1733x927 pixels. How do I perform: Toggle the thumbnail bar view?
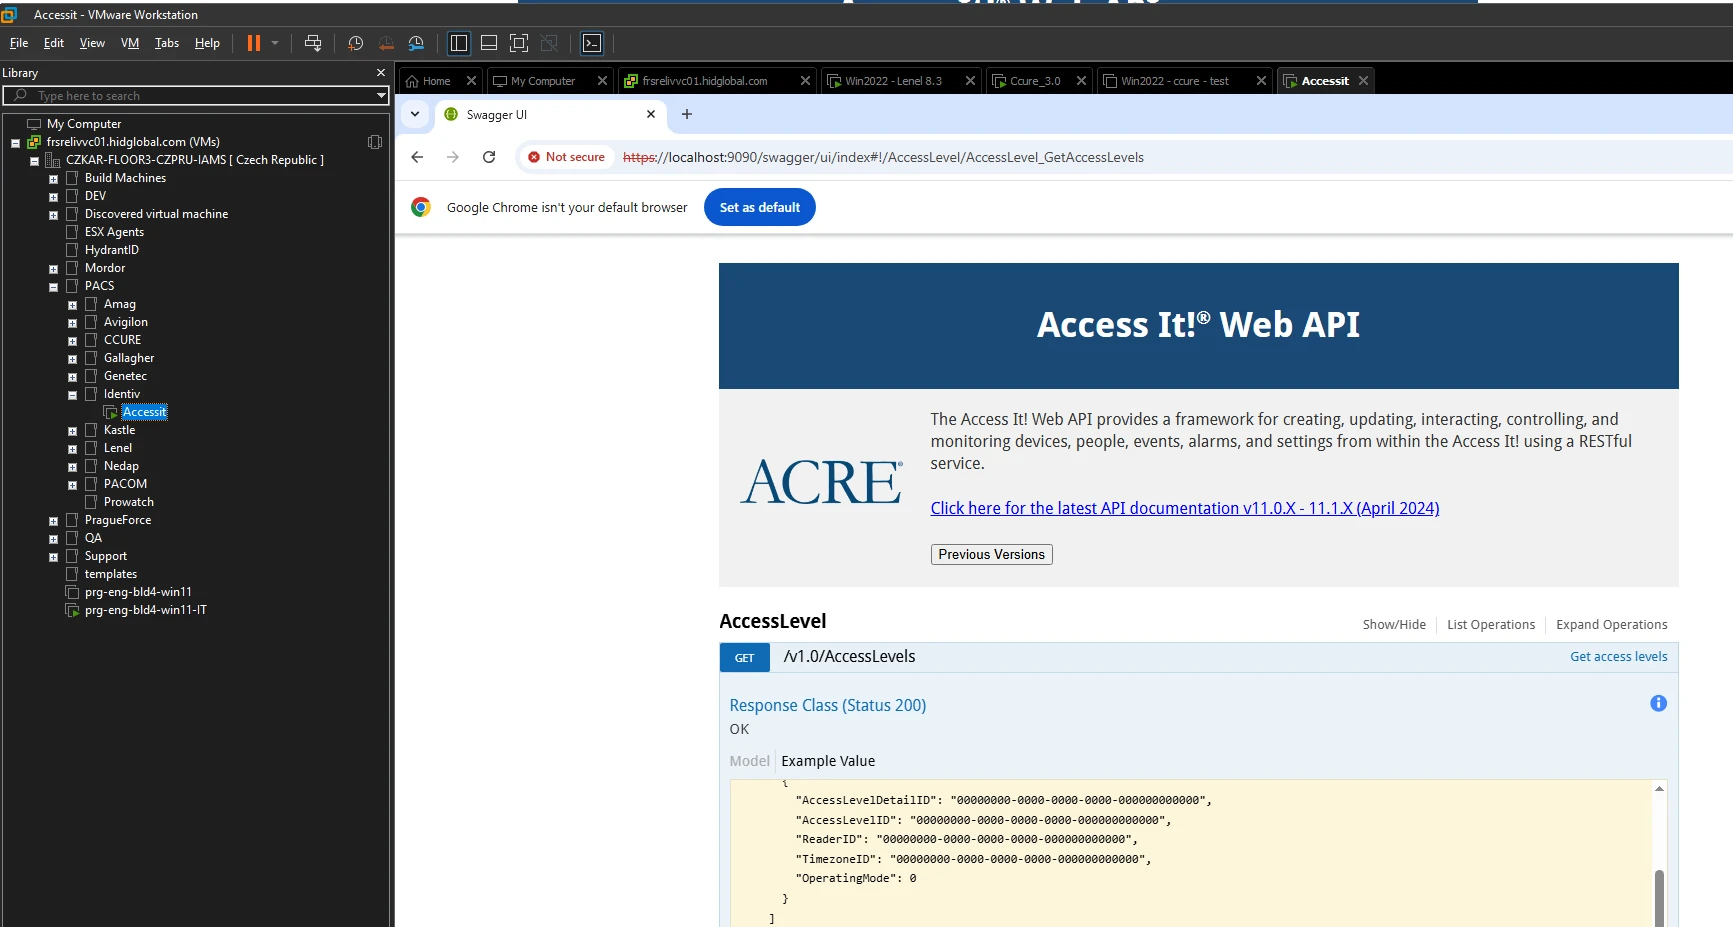click(489, 43)
